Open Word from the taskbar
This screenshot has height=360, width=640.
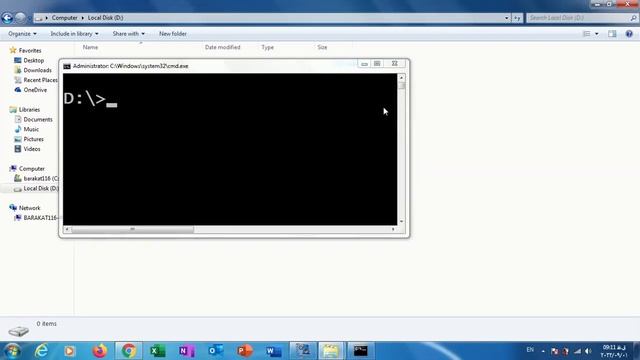pyautogui.click(x=274, y=351)
